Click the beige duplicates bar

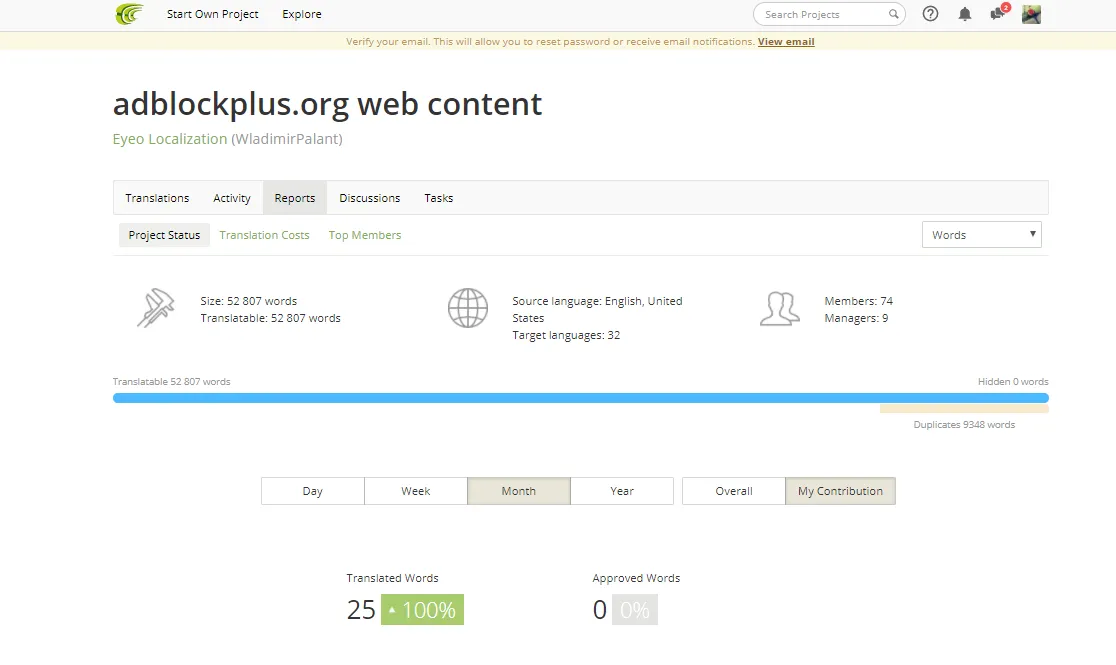tap(964, 409)
